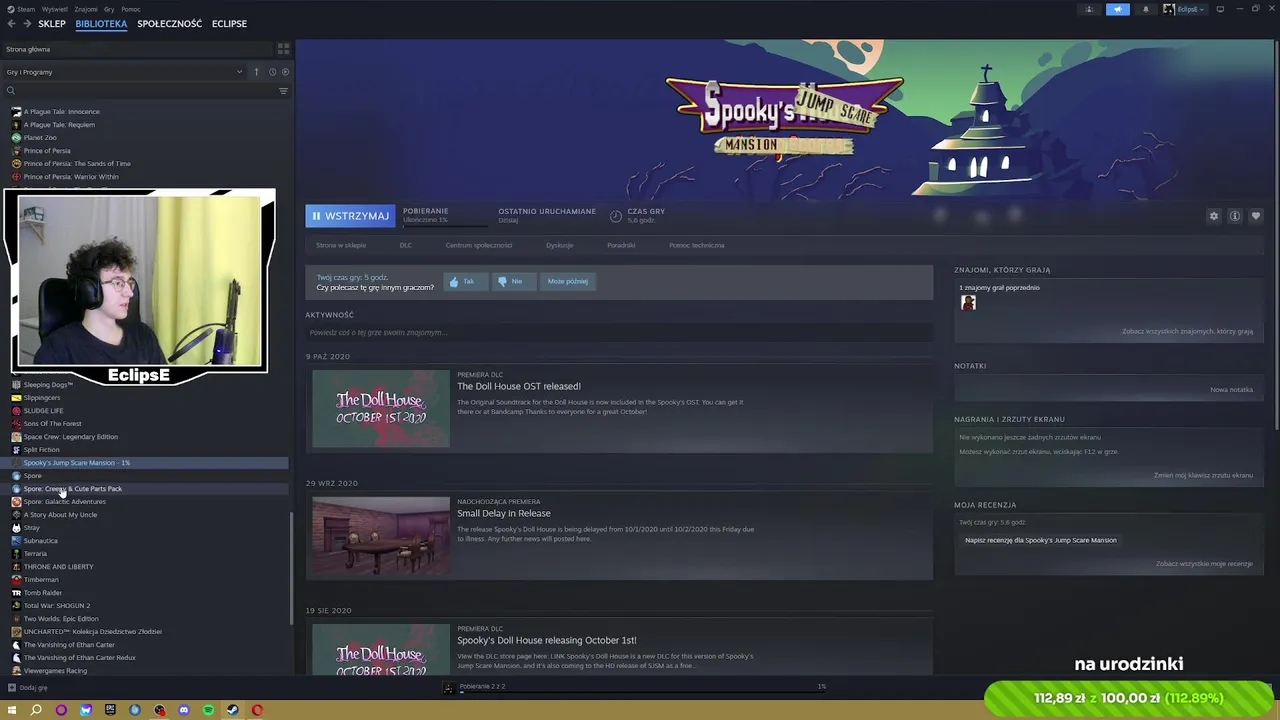View all my reviews link

coord(1204,564)
